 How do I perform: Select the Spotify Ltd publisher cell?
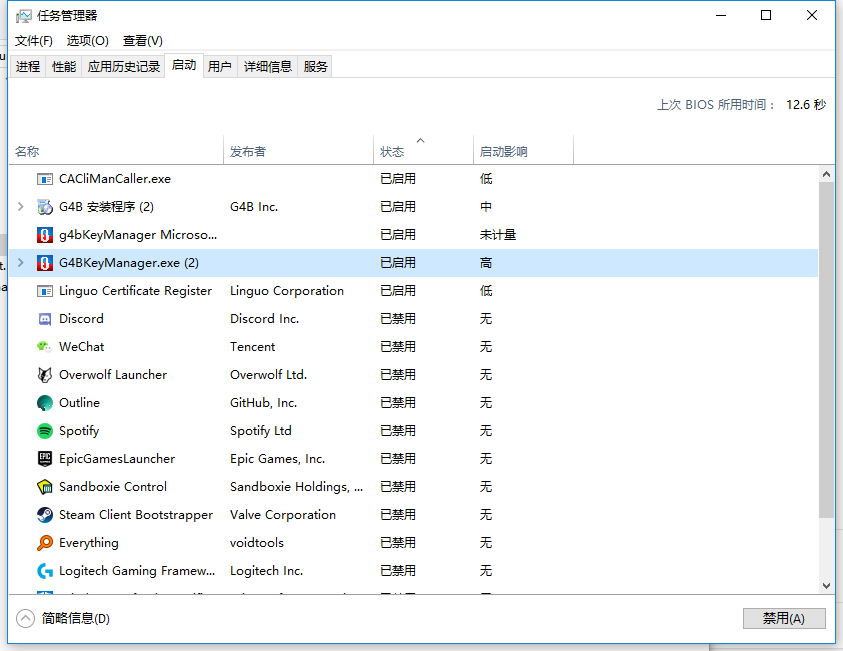pos(261,431)
